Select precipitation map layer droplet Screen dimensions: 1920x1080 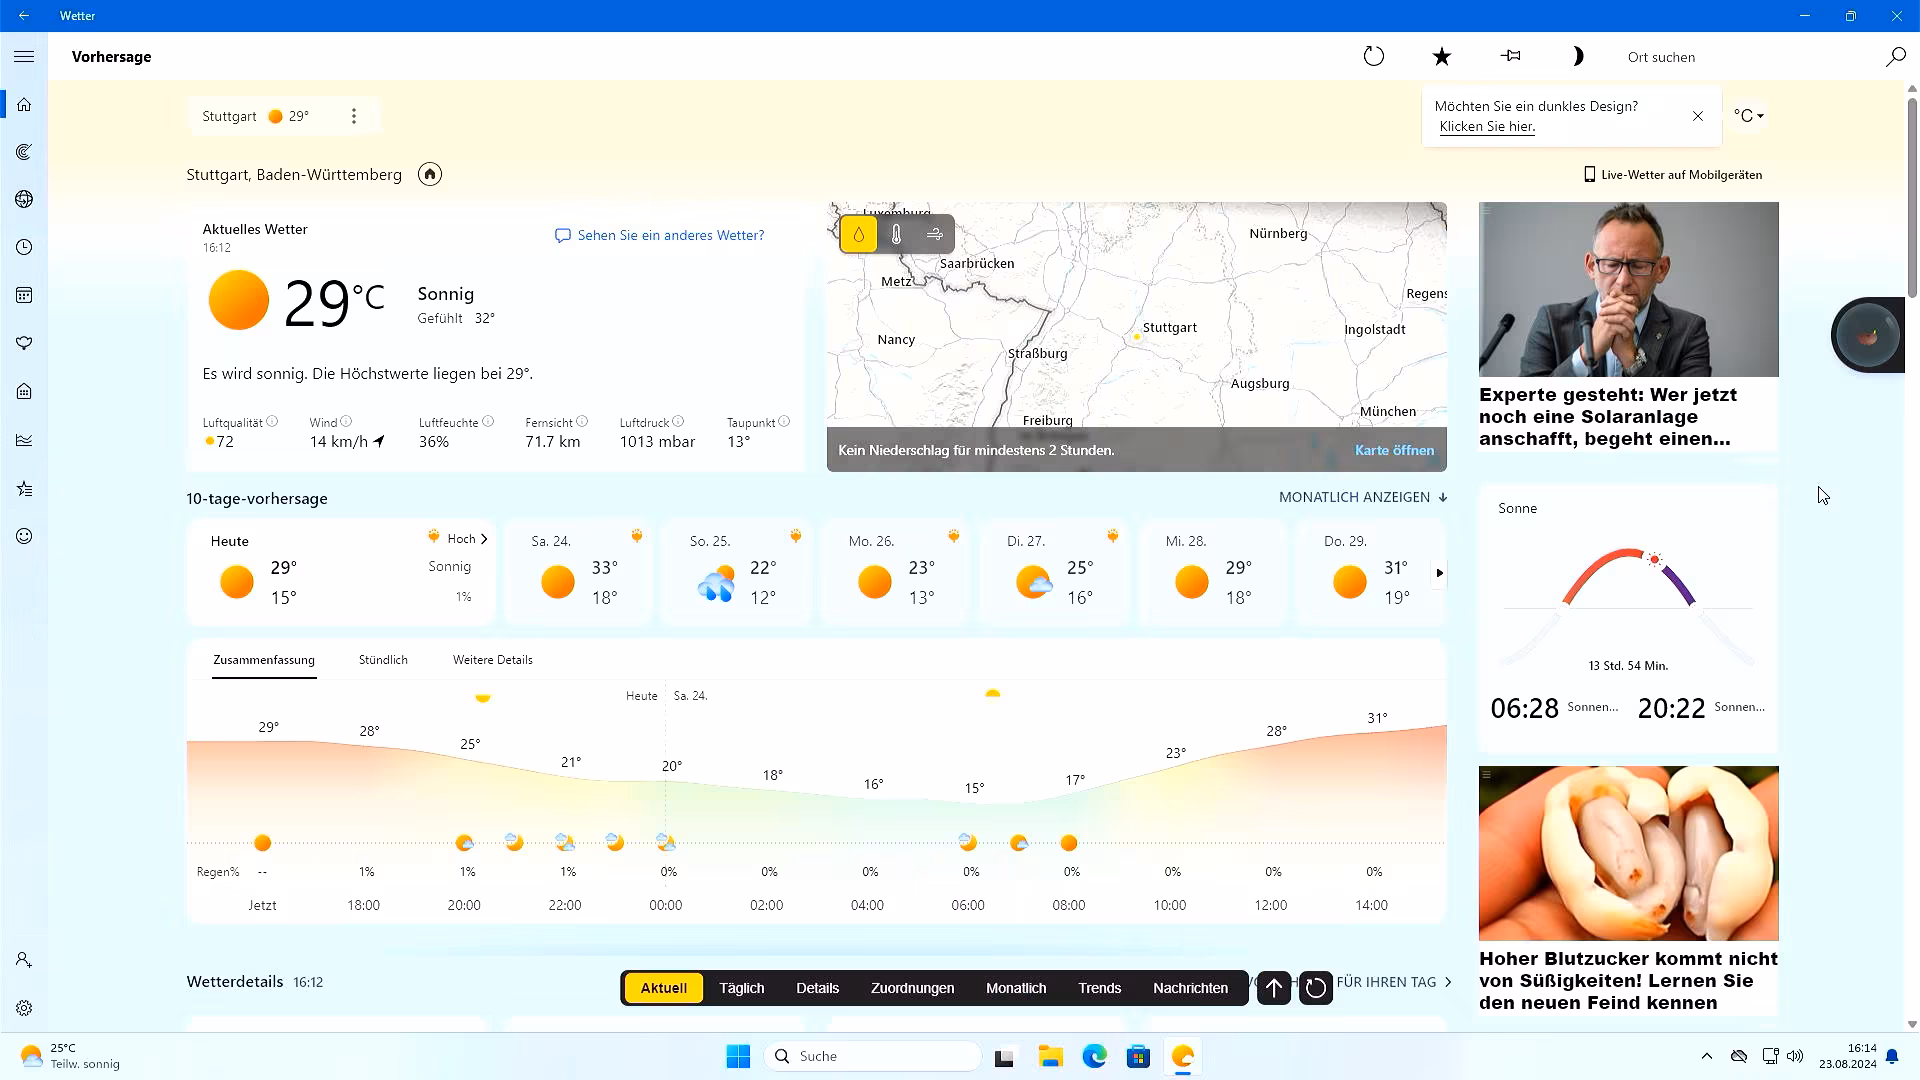coord(858,234)
